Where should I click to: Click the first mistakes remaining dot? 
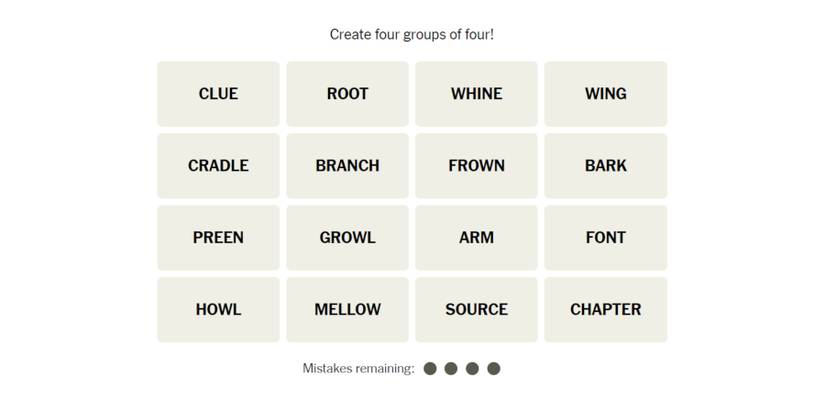[x=430, y=369]
